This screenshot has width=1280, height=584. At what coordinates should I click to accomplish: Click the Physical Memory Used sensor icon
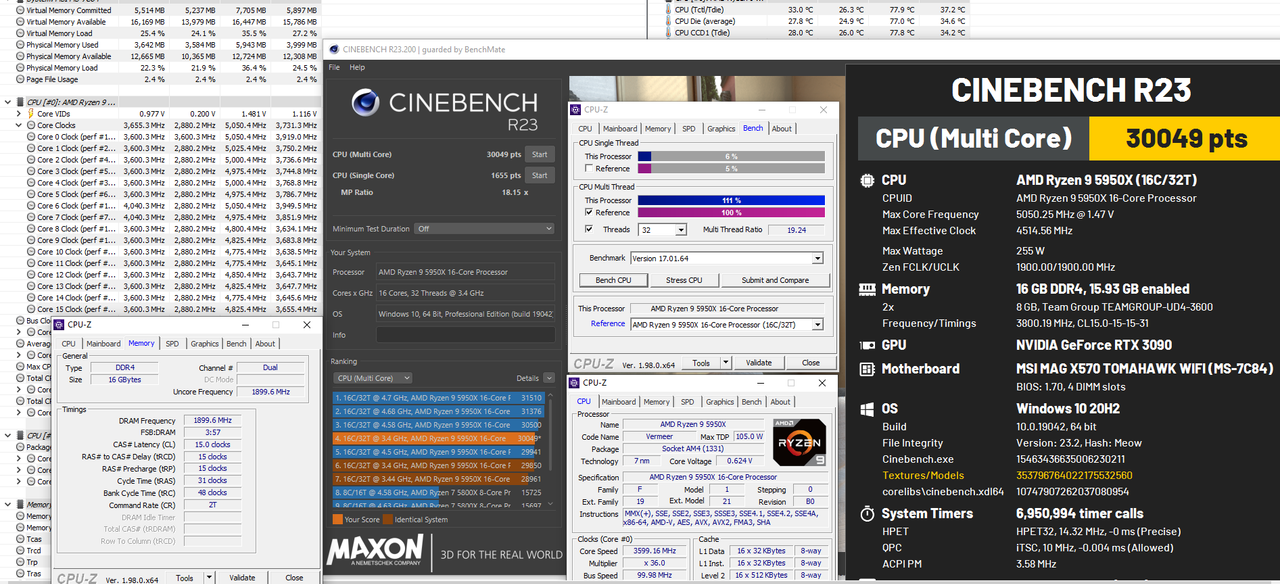pos(20,45)
